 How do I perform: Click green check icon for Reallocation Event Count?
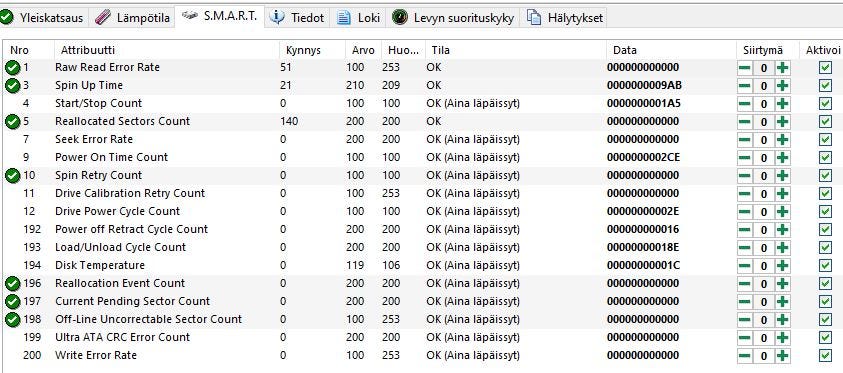[12, 283]
